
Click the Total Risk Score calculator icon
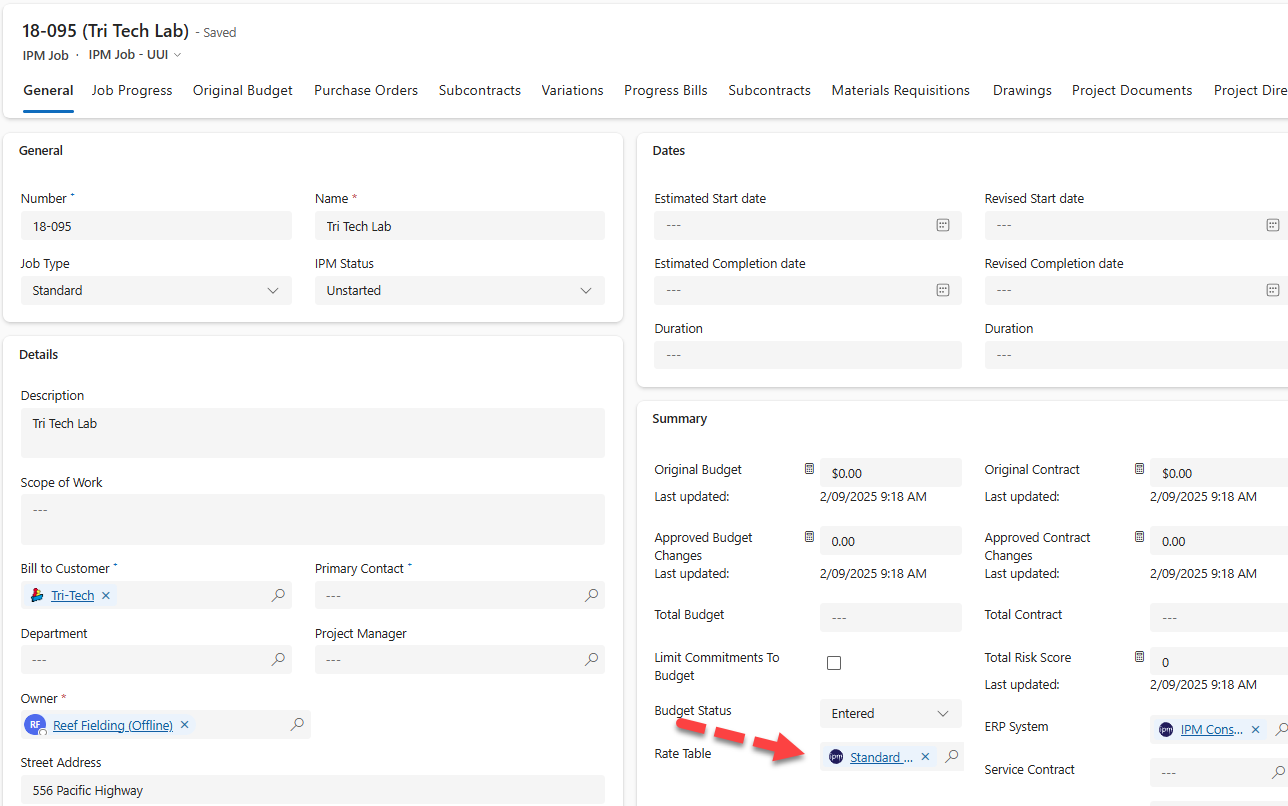point(1139,657)
